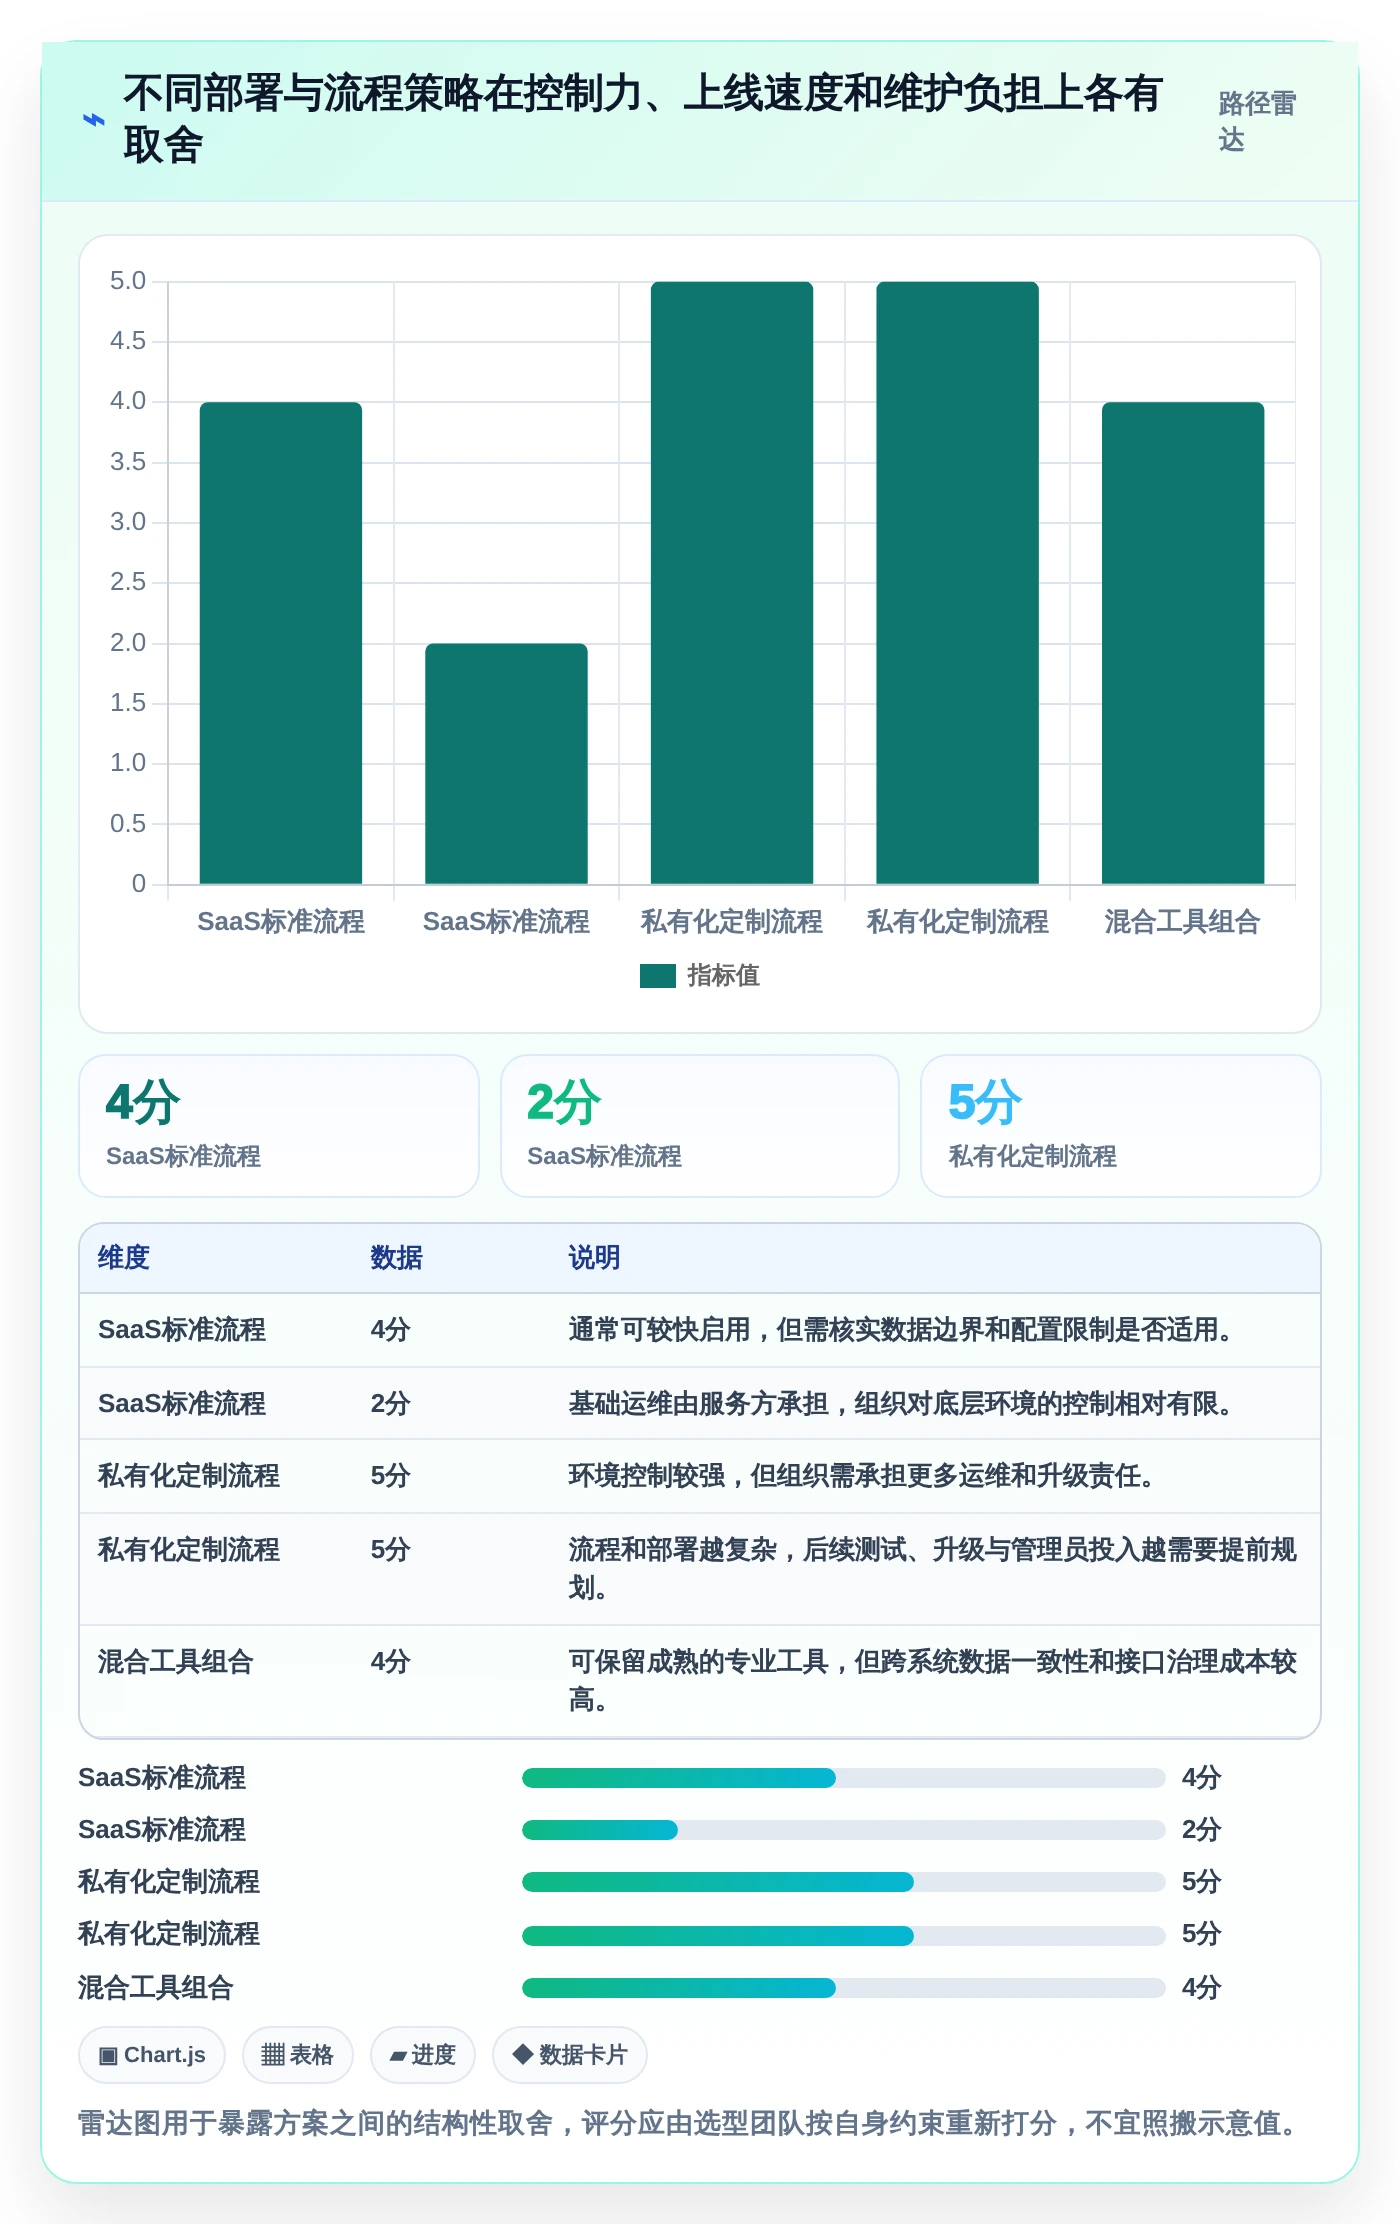Screen dimensions: 1400x2224
Task: Click the diamond icon in the 数据卡片 chip
Action: 522,2054
